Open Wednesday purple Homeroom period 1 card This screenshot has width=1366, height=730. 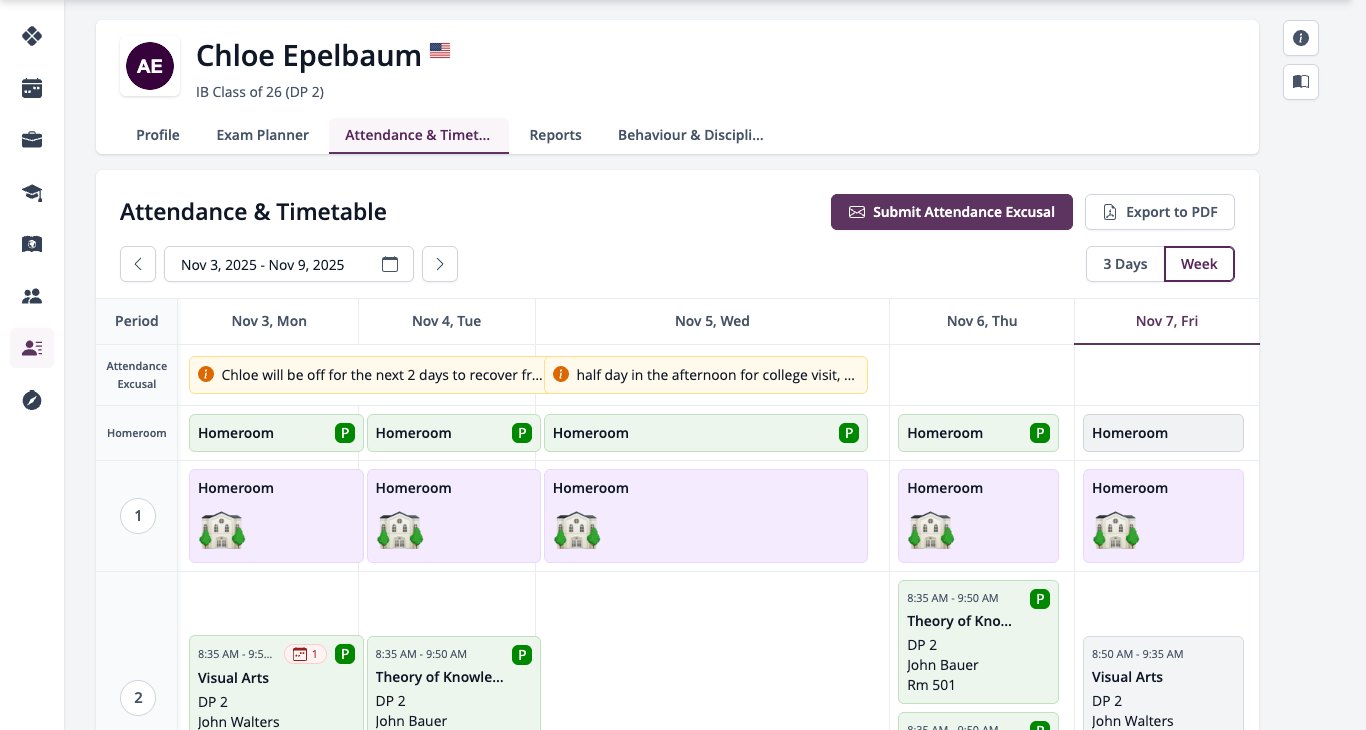pos(706,516)
